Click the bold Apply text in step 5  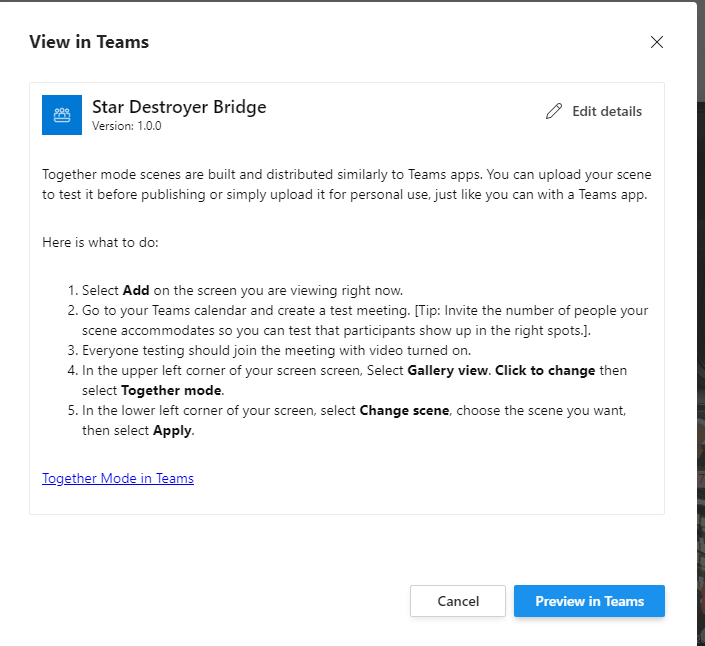pos(174,430)
